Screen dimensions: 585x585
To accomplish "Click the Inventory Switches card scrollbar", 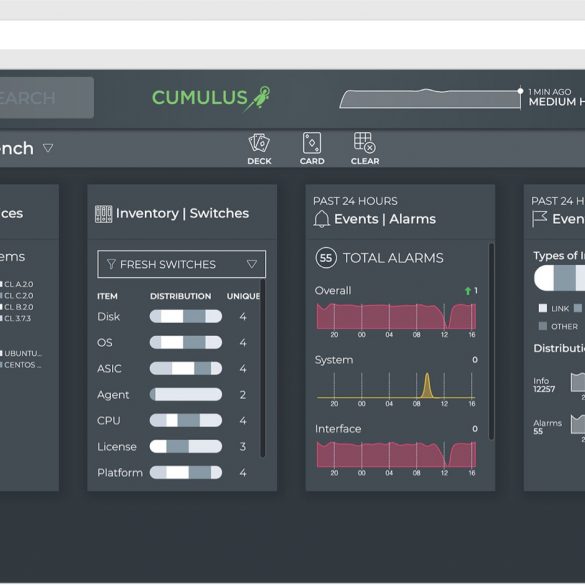I will (263, 369).
